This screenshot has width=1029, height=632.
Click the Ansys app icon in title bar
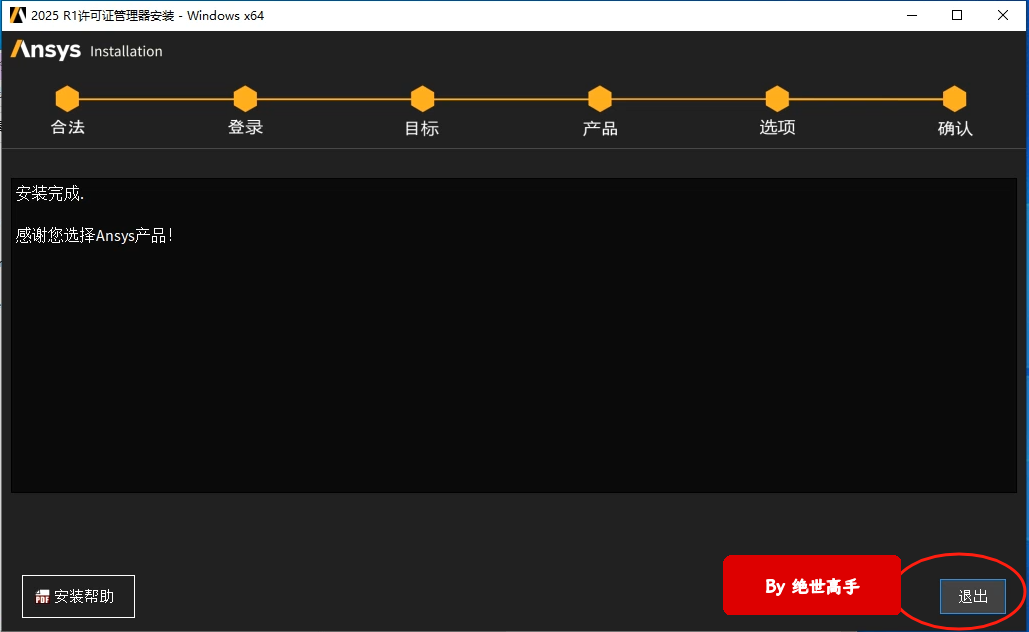tap(16, 15)
